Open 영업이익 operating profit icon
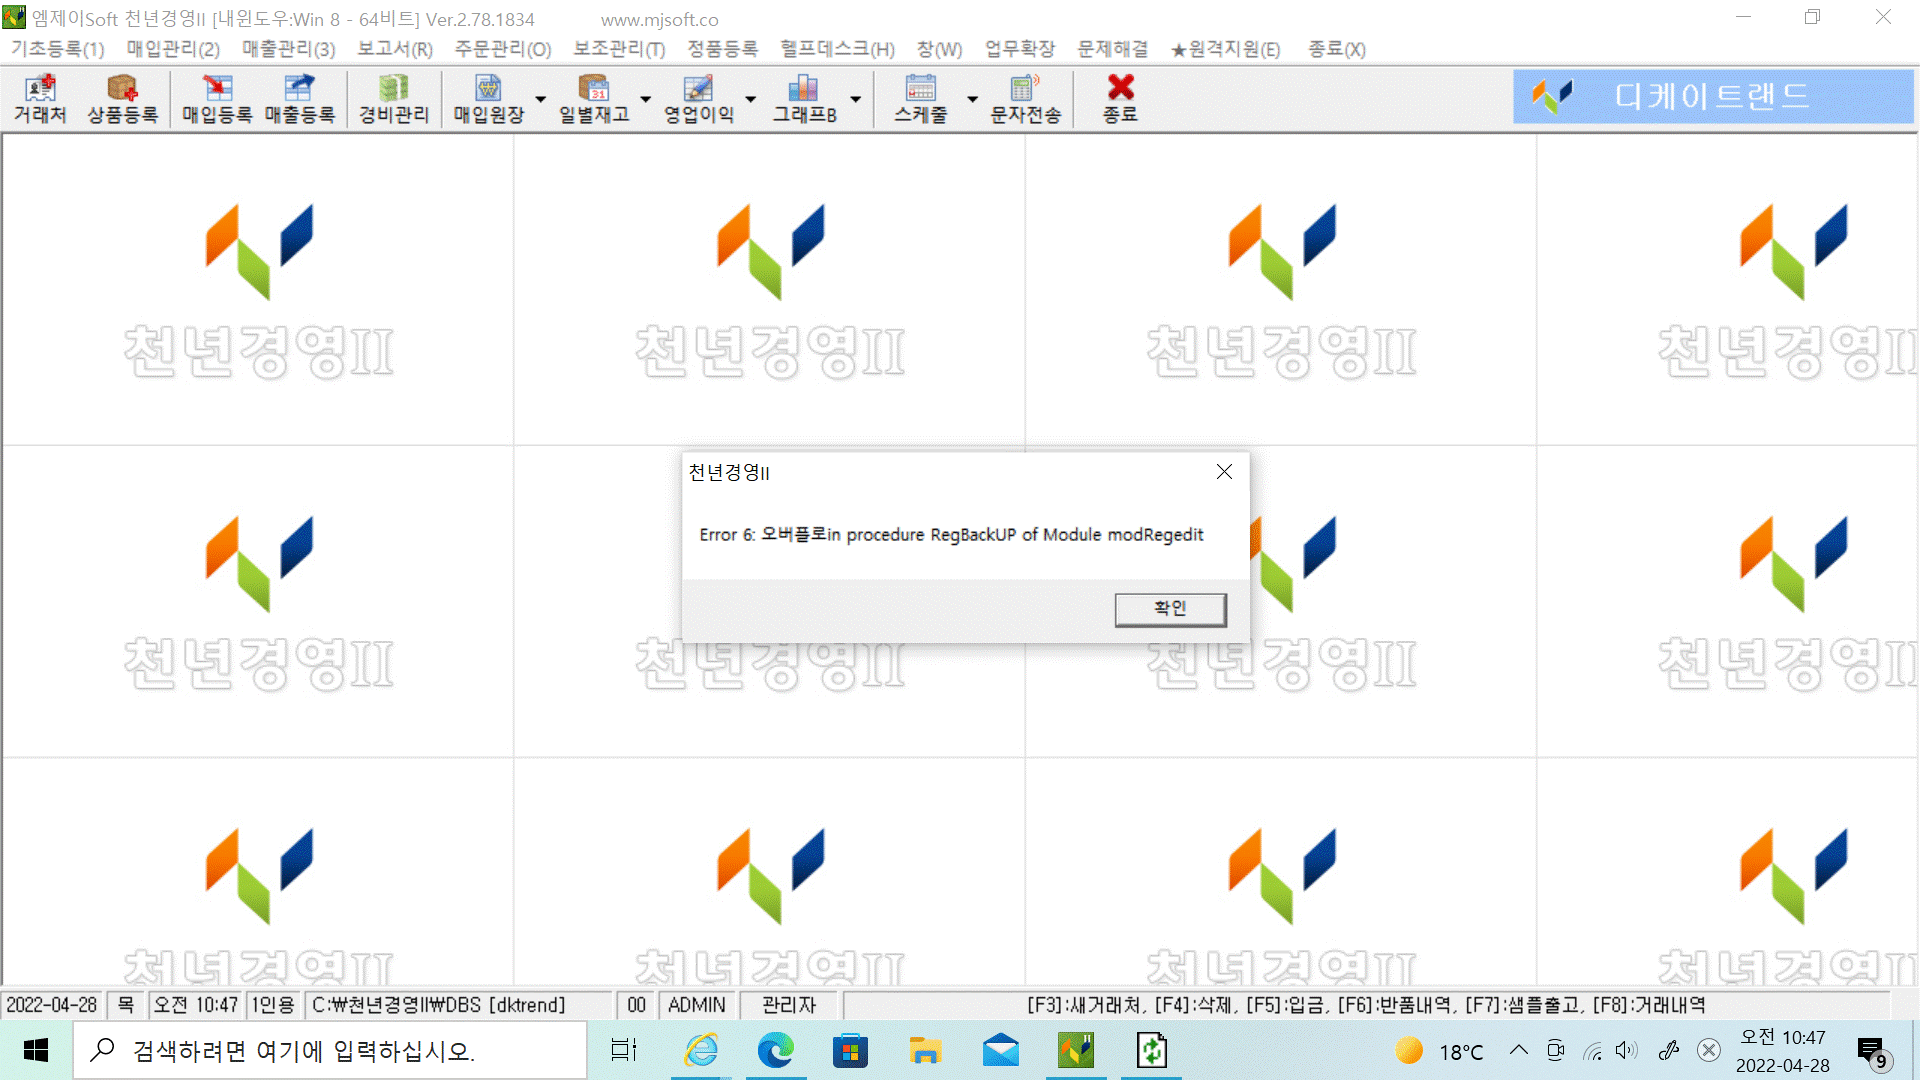 (x=699, y=99)
